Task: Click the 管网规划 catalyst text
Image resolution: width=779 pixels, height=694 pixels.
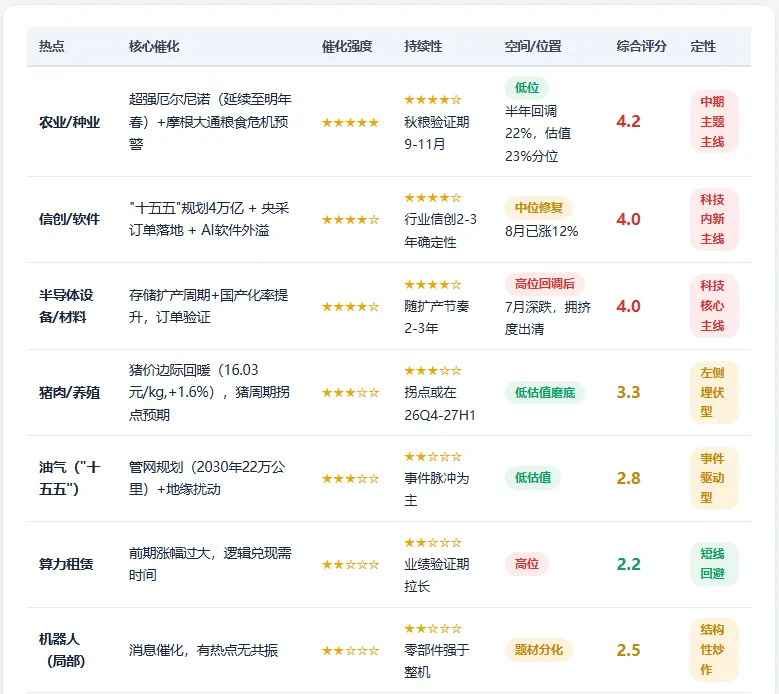Action: [x=207, y=478]
